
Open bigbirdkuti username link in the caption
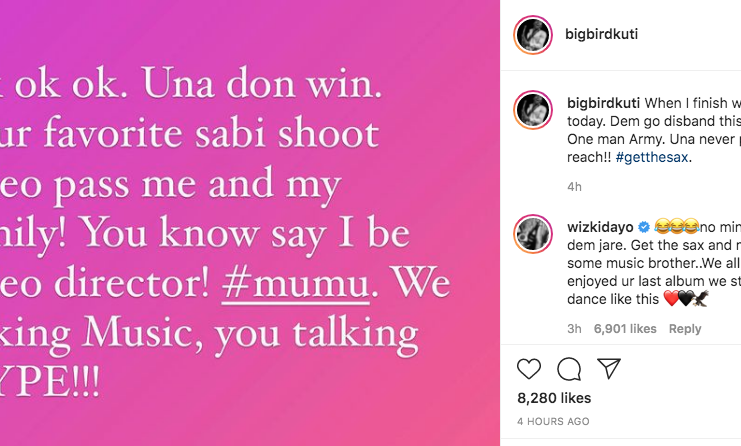pyautogui.click(x=602, y=102)
